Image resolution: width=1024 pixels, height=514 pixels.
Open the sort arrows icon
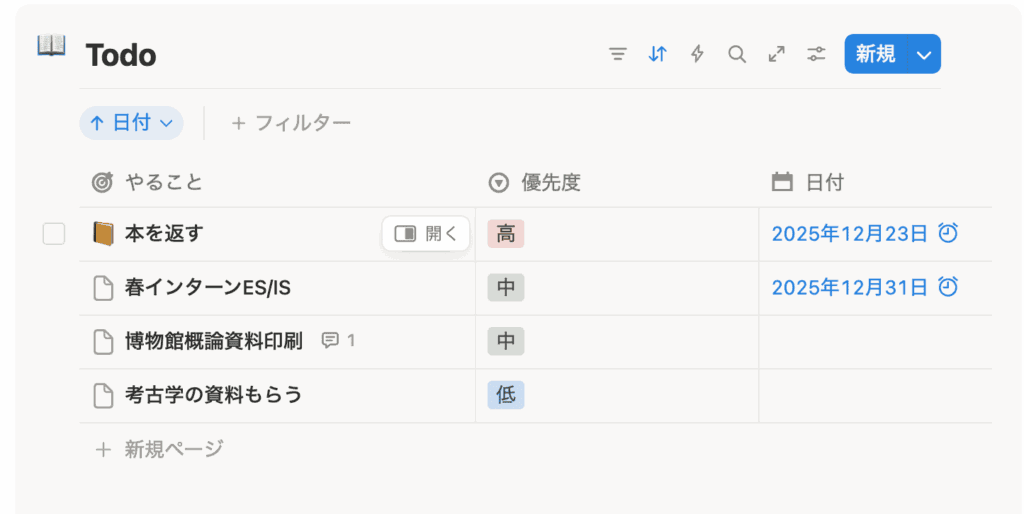pyautogui.click(x=657, y=55)
